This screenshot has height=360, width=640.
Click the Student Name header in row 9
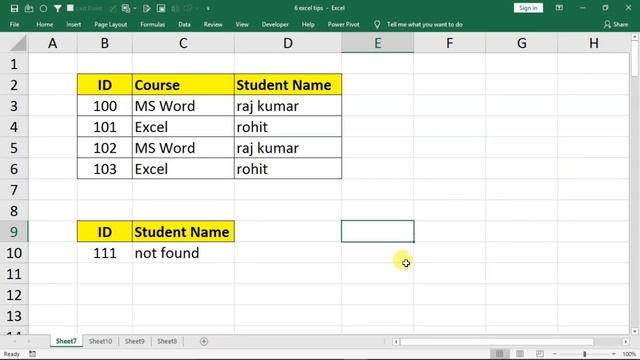(183, 232)
